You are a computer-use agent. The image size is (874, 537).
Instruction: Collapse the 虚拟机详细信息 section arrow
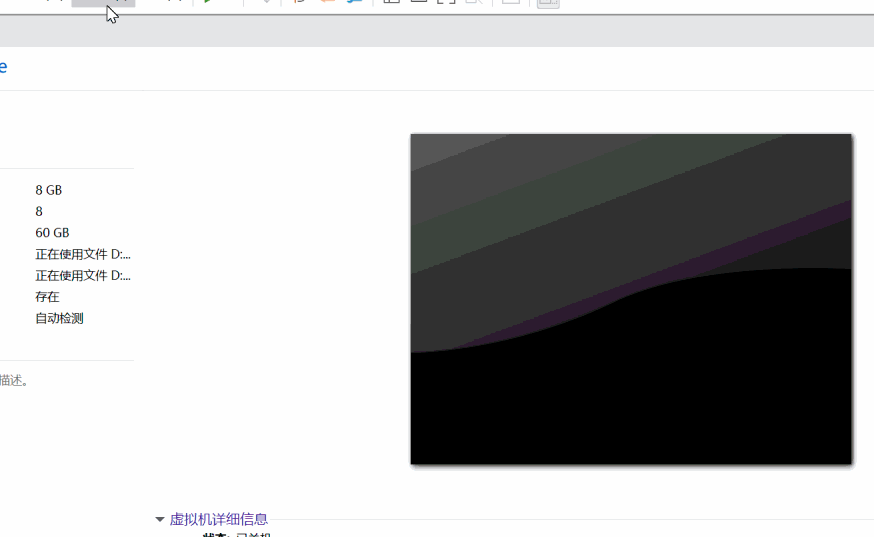point(159,519)
